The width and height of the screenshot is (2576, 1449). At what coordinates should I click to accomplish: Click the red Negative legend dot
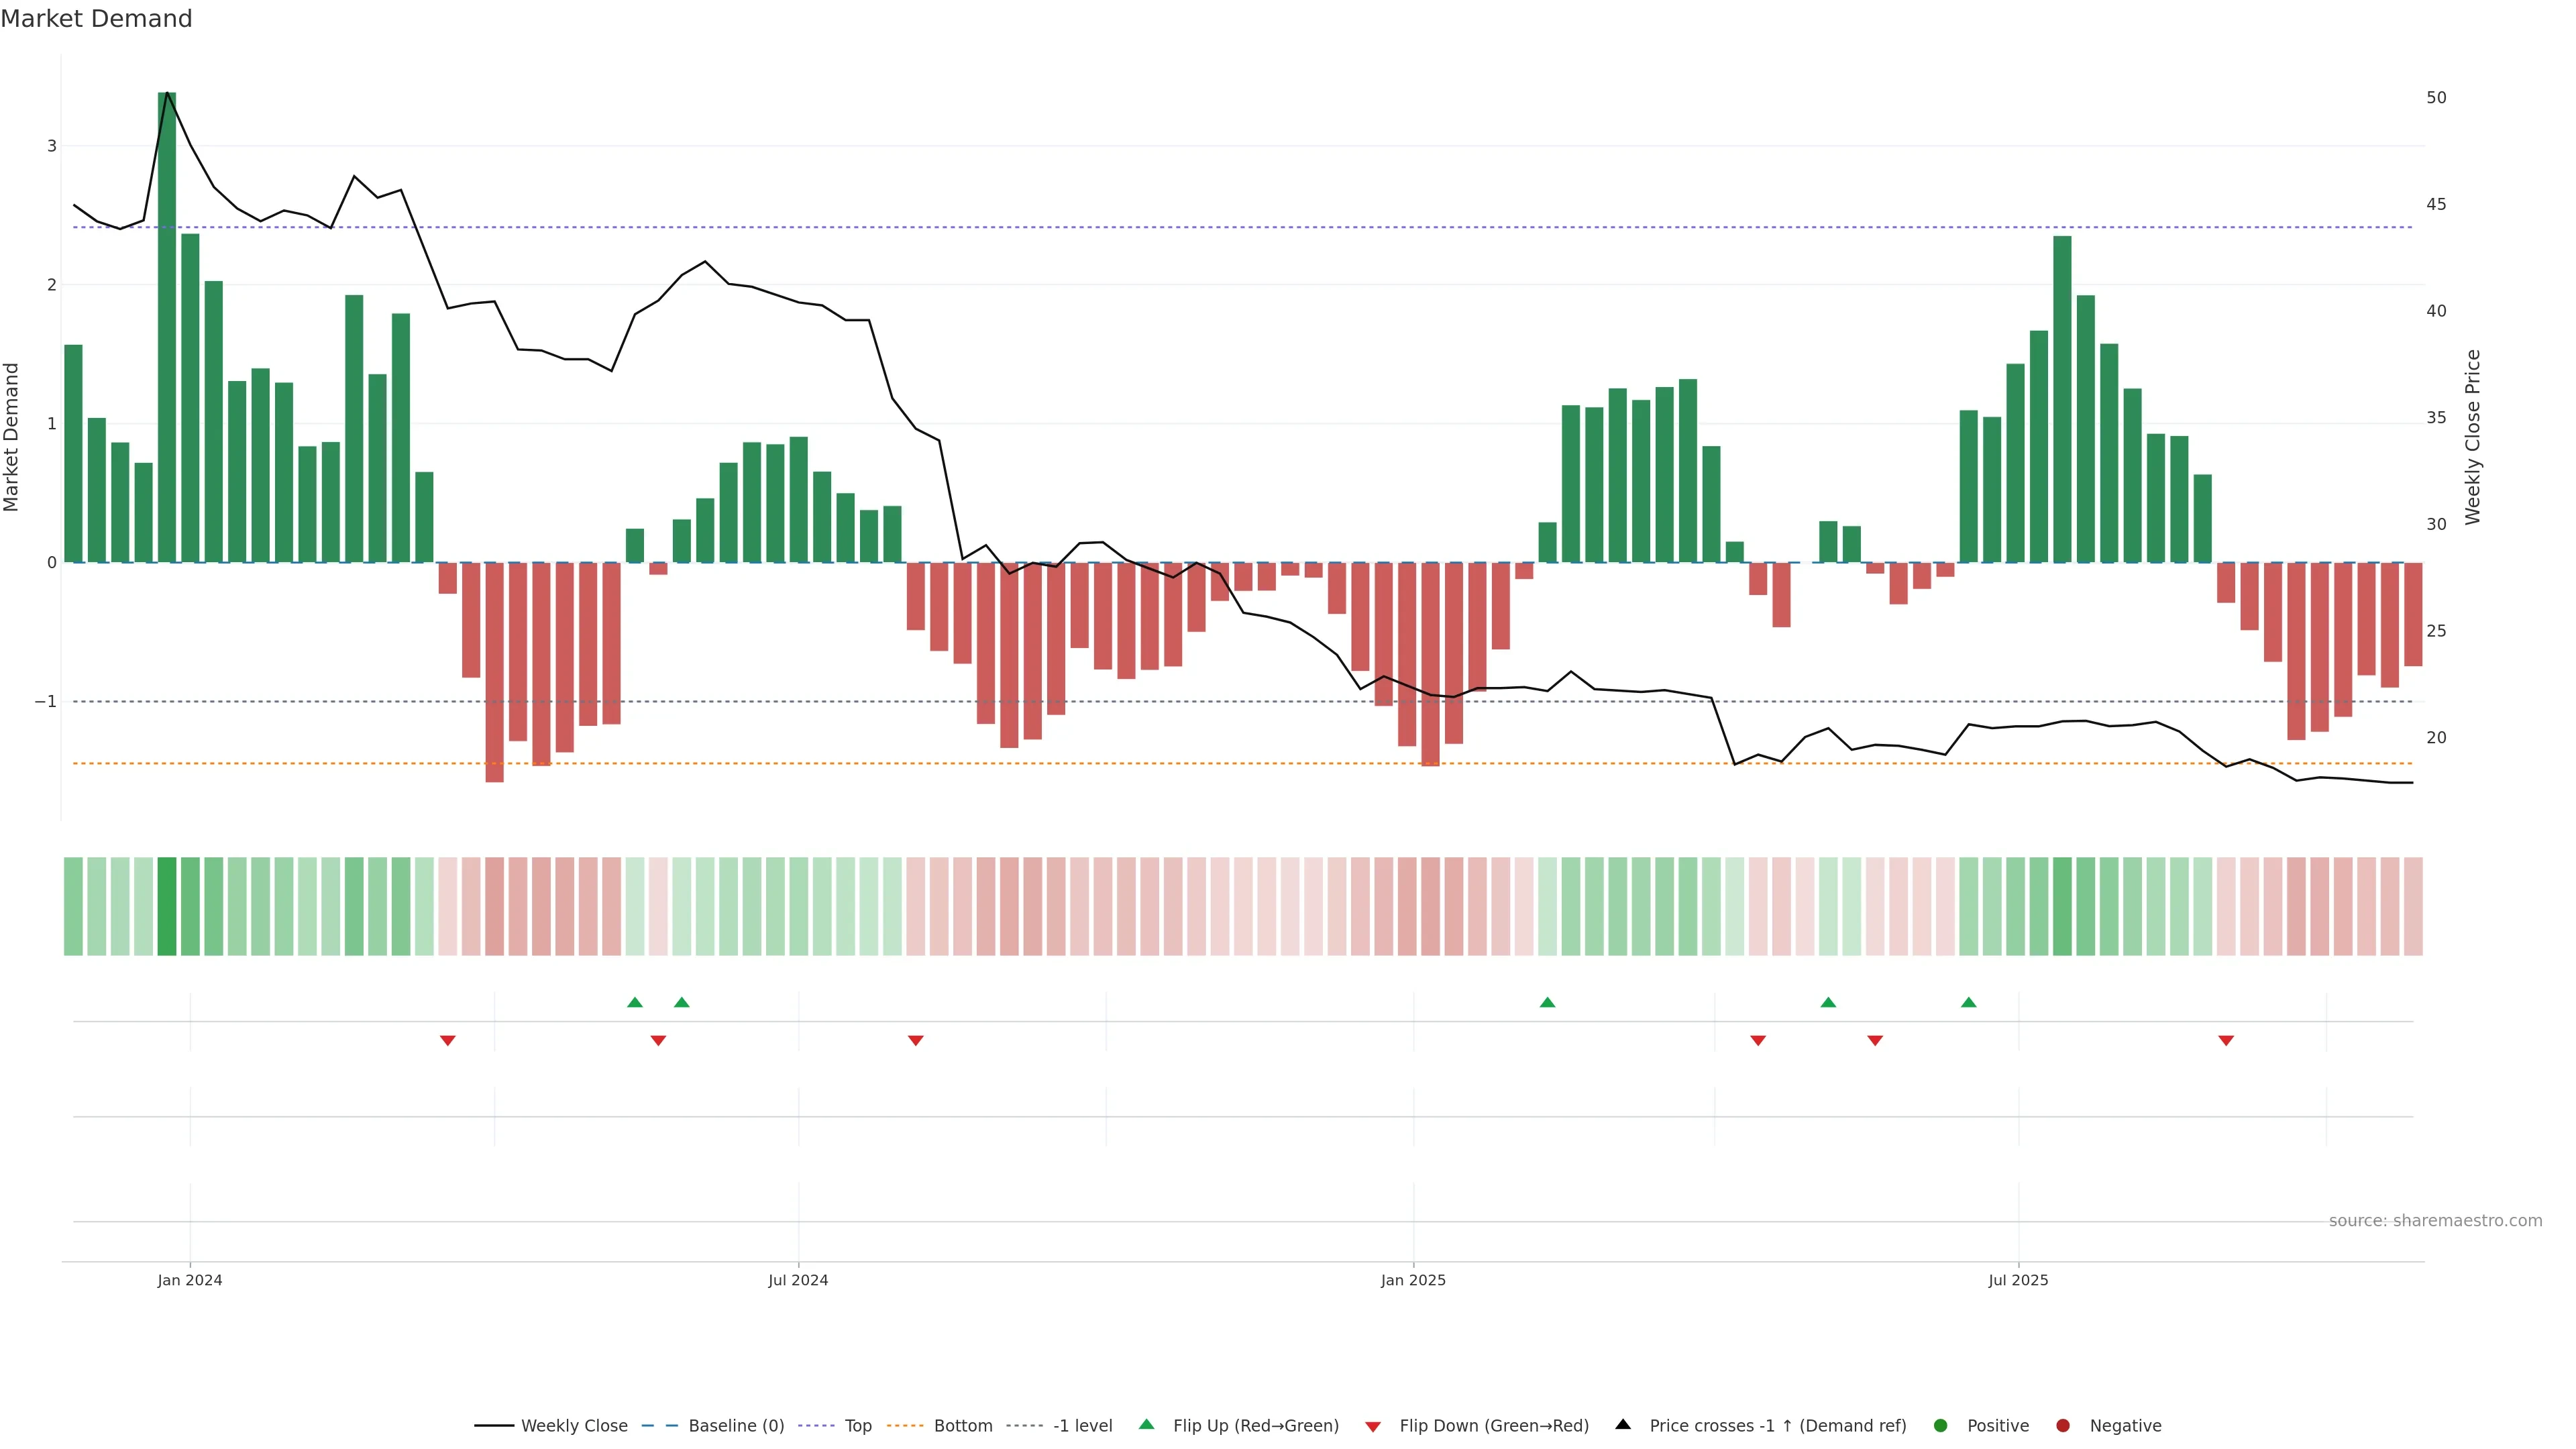tap(2063, 1426)
